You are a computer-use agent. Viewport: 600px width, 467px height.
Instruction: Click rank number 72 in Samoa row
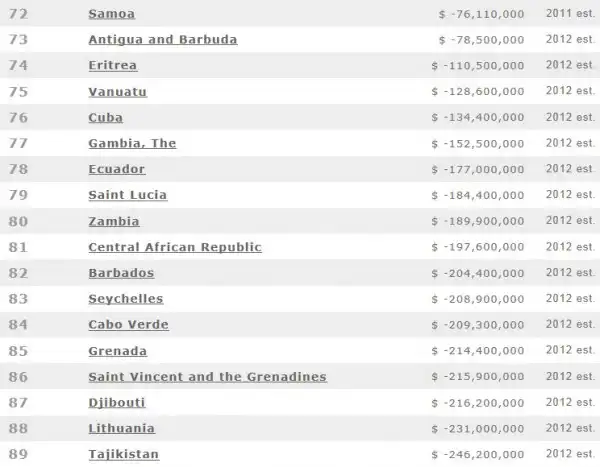click(17, 14)
